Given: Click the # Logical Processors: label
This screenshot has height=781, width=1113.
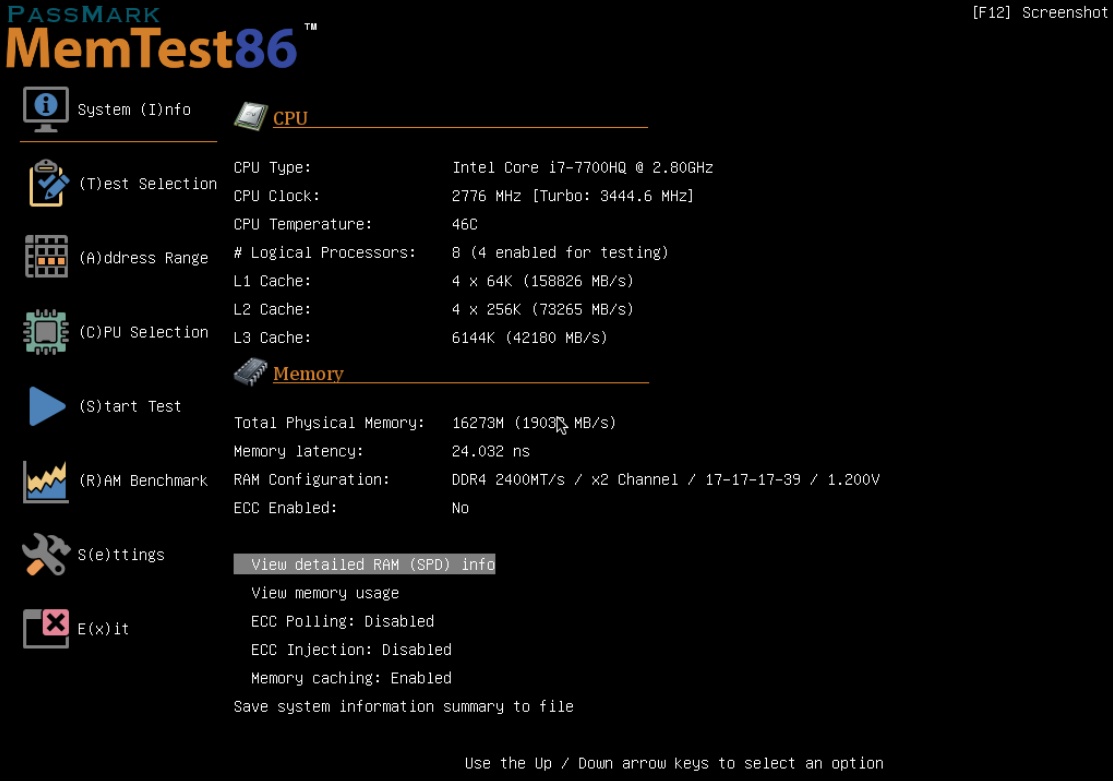Looking at the screenshot, I should 324,253.
